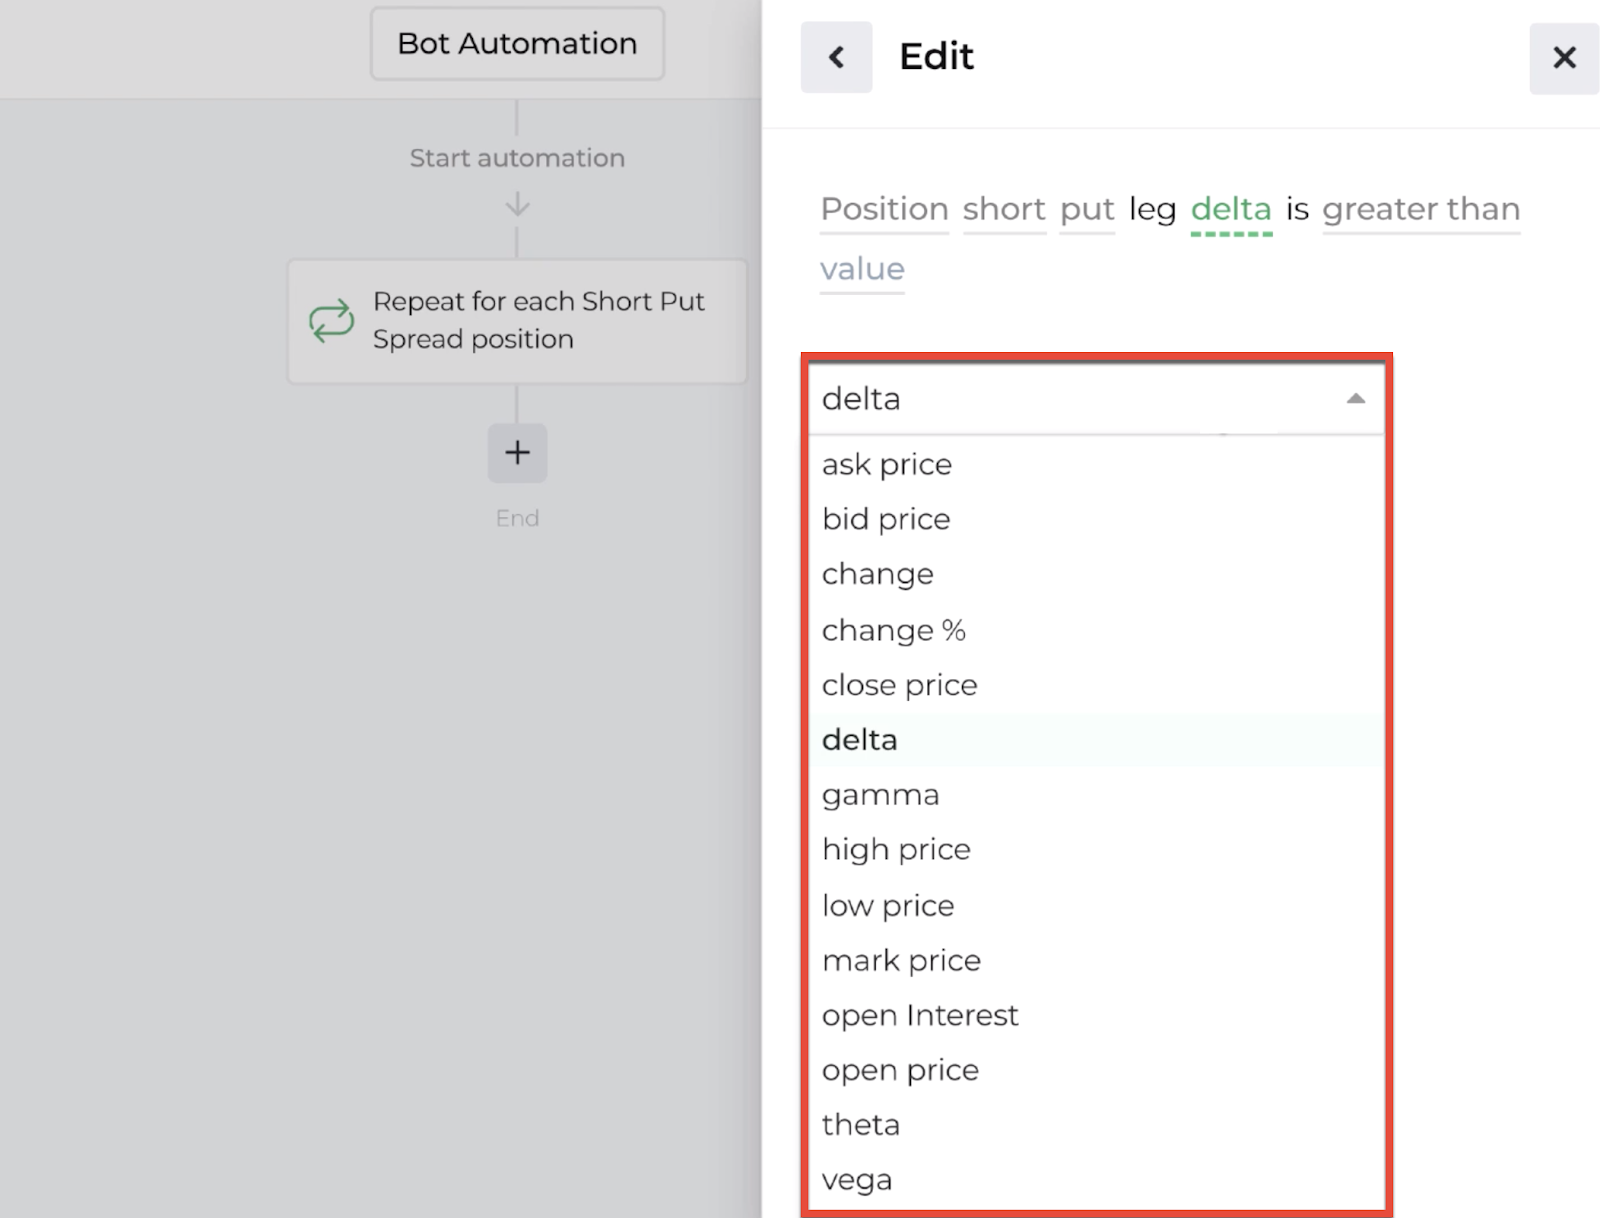The image size is (1600, 1218).
Task: Open 'Repeat for each Short Put Spread position' block
Action: coord(517,321)
